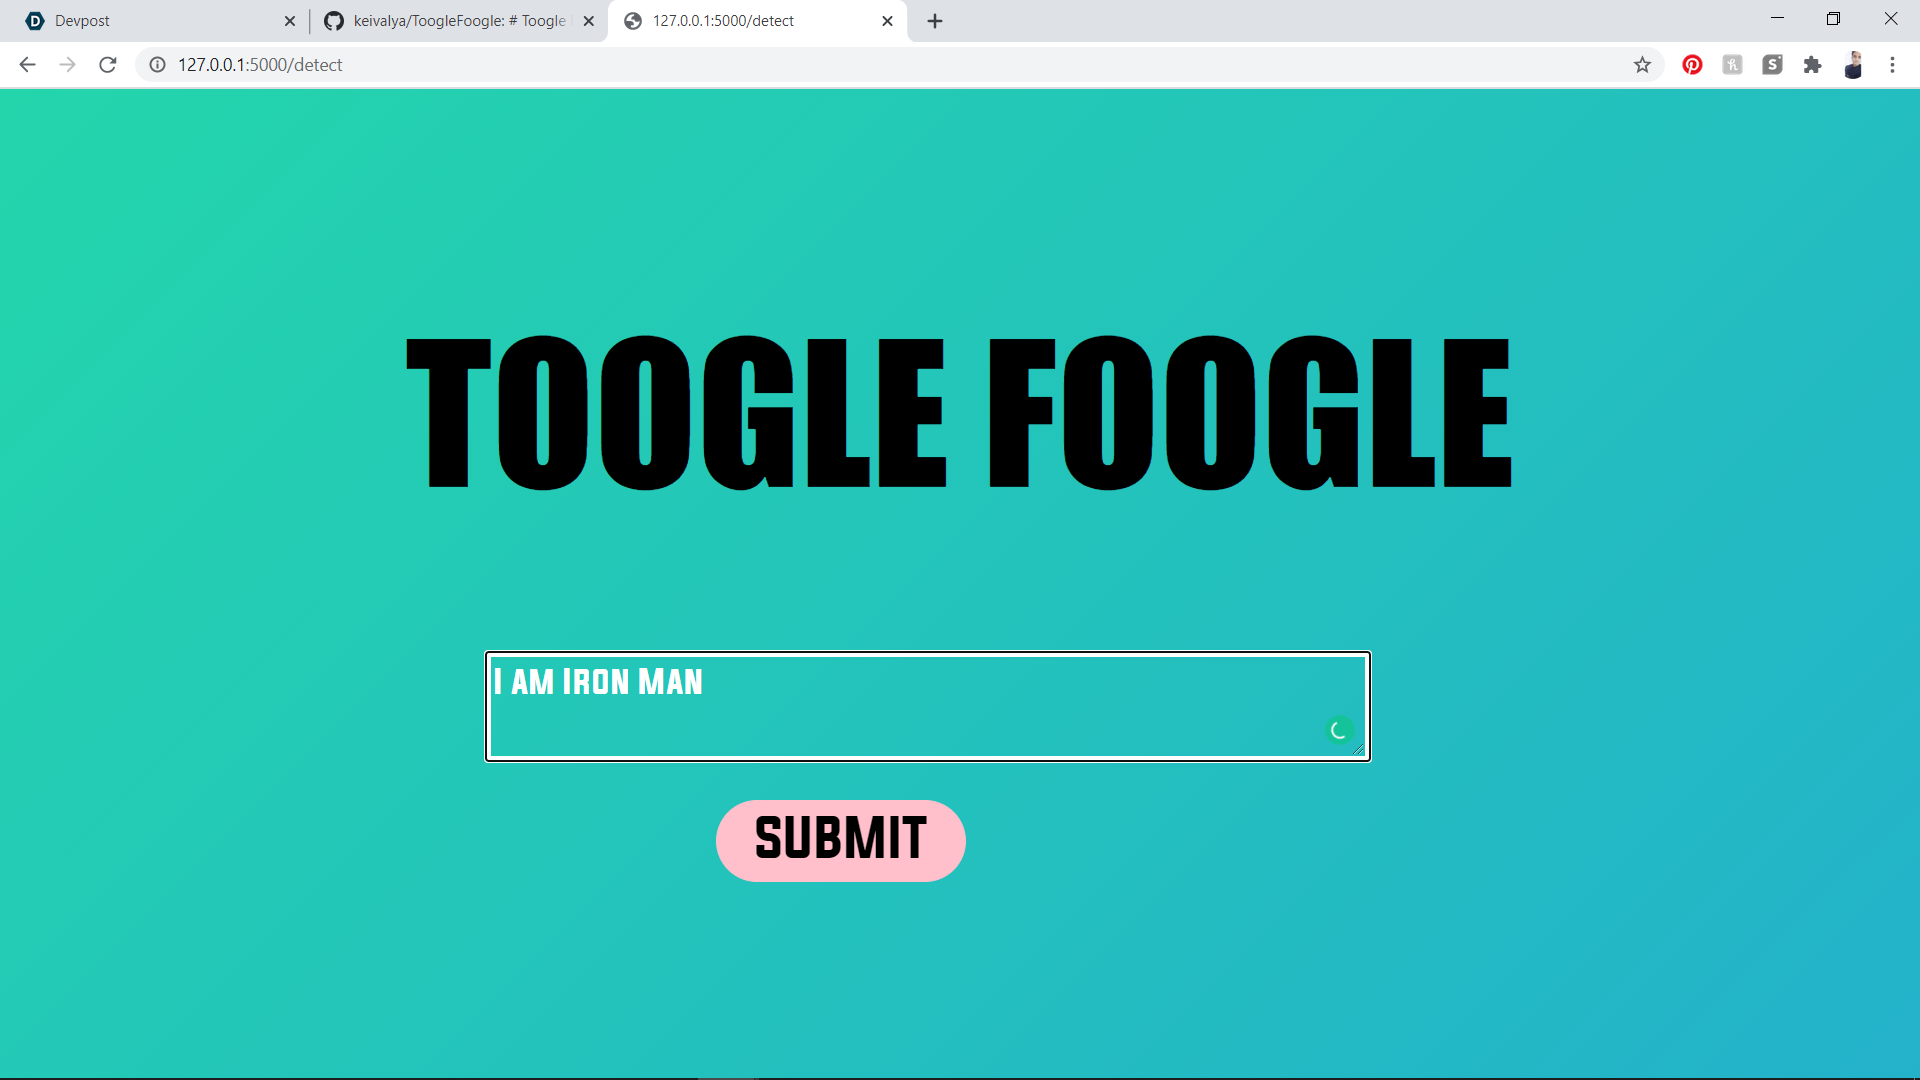Screen dimensions: 1920x1080
Task: Click the browser back arrow
Action: tap(27, 65)
